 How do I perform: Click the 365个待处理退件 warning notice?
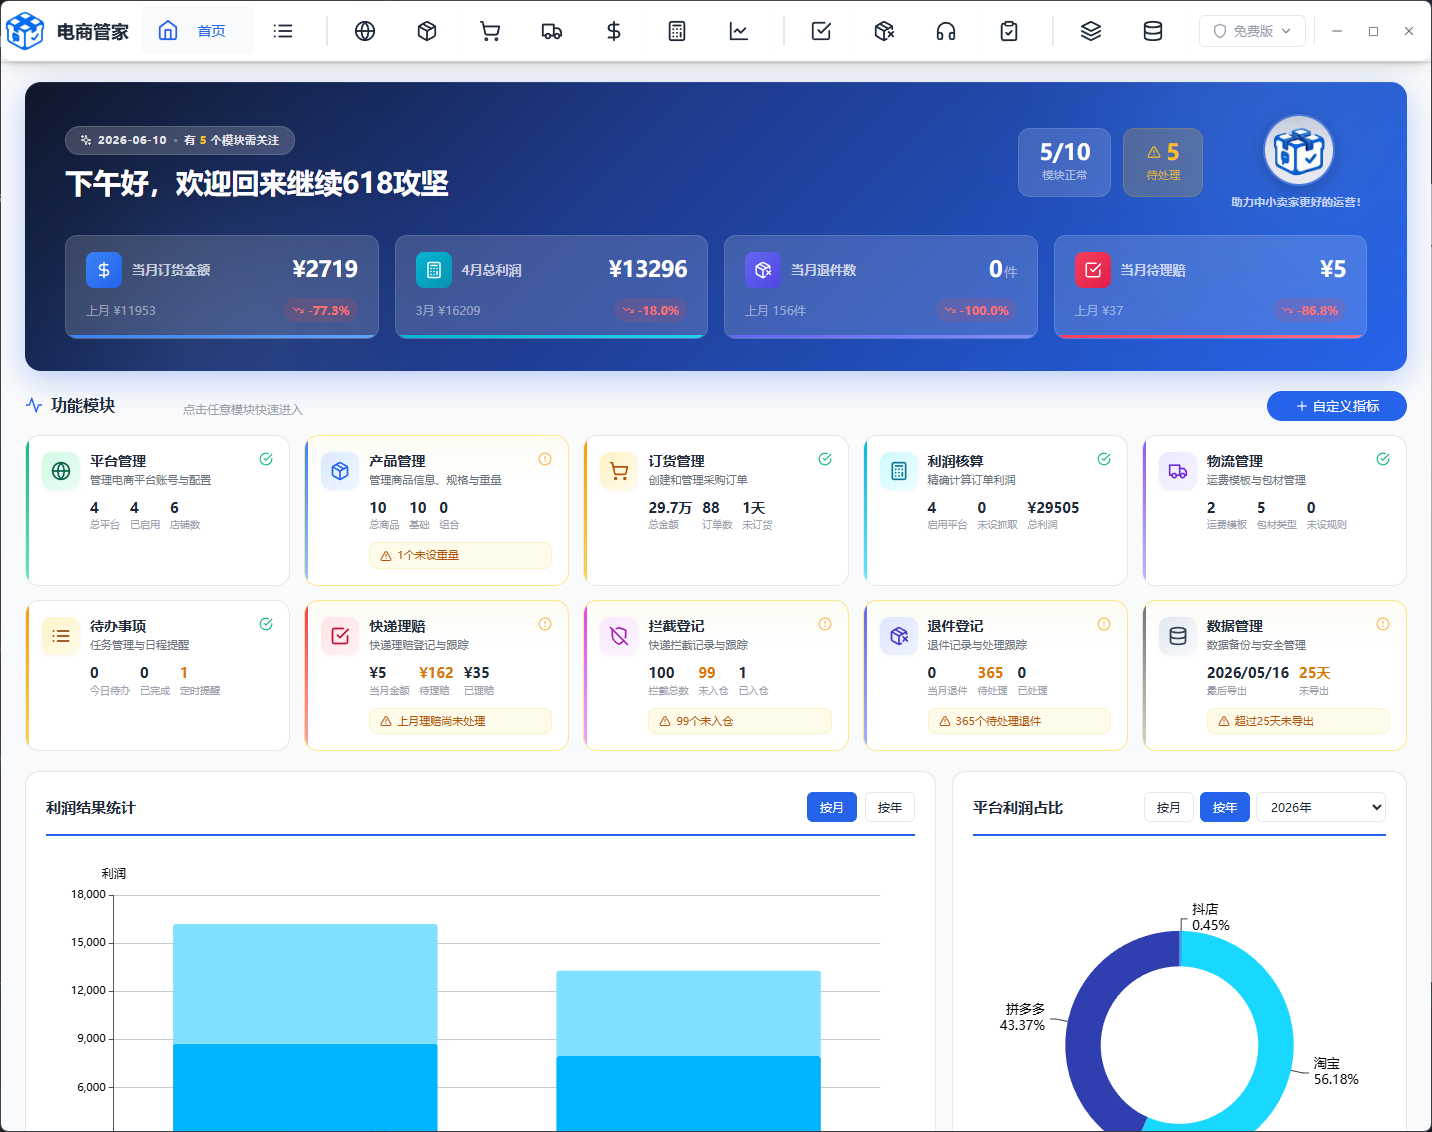click(x=1019, y=721)
